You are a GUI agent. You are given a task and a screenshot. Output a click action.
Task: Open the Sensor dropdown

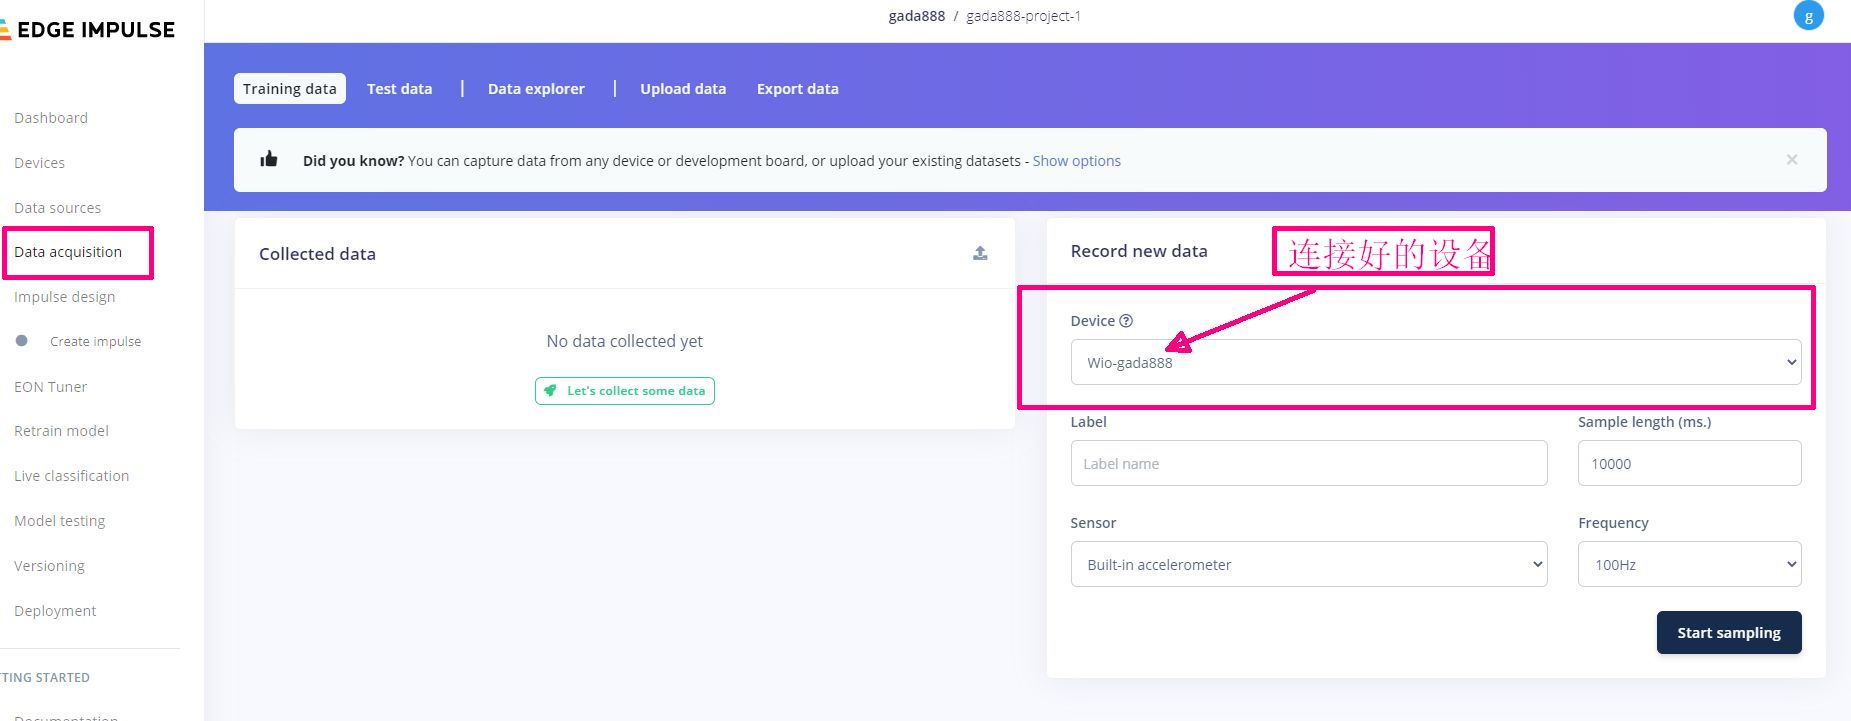1309,564
